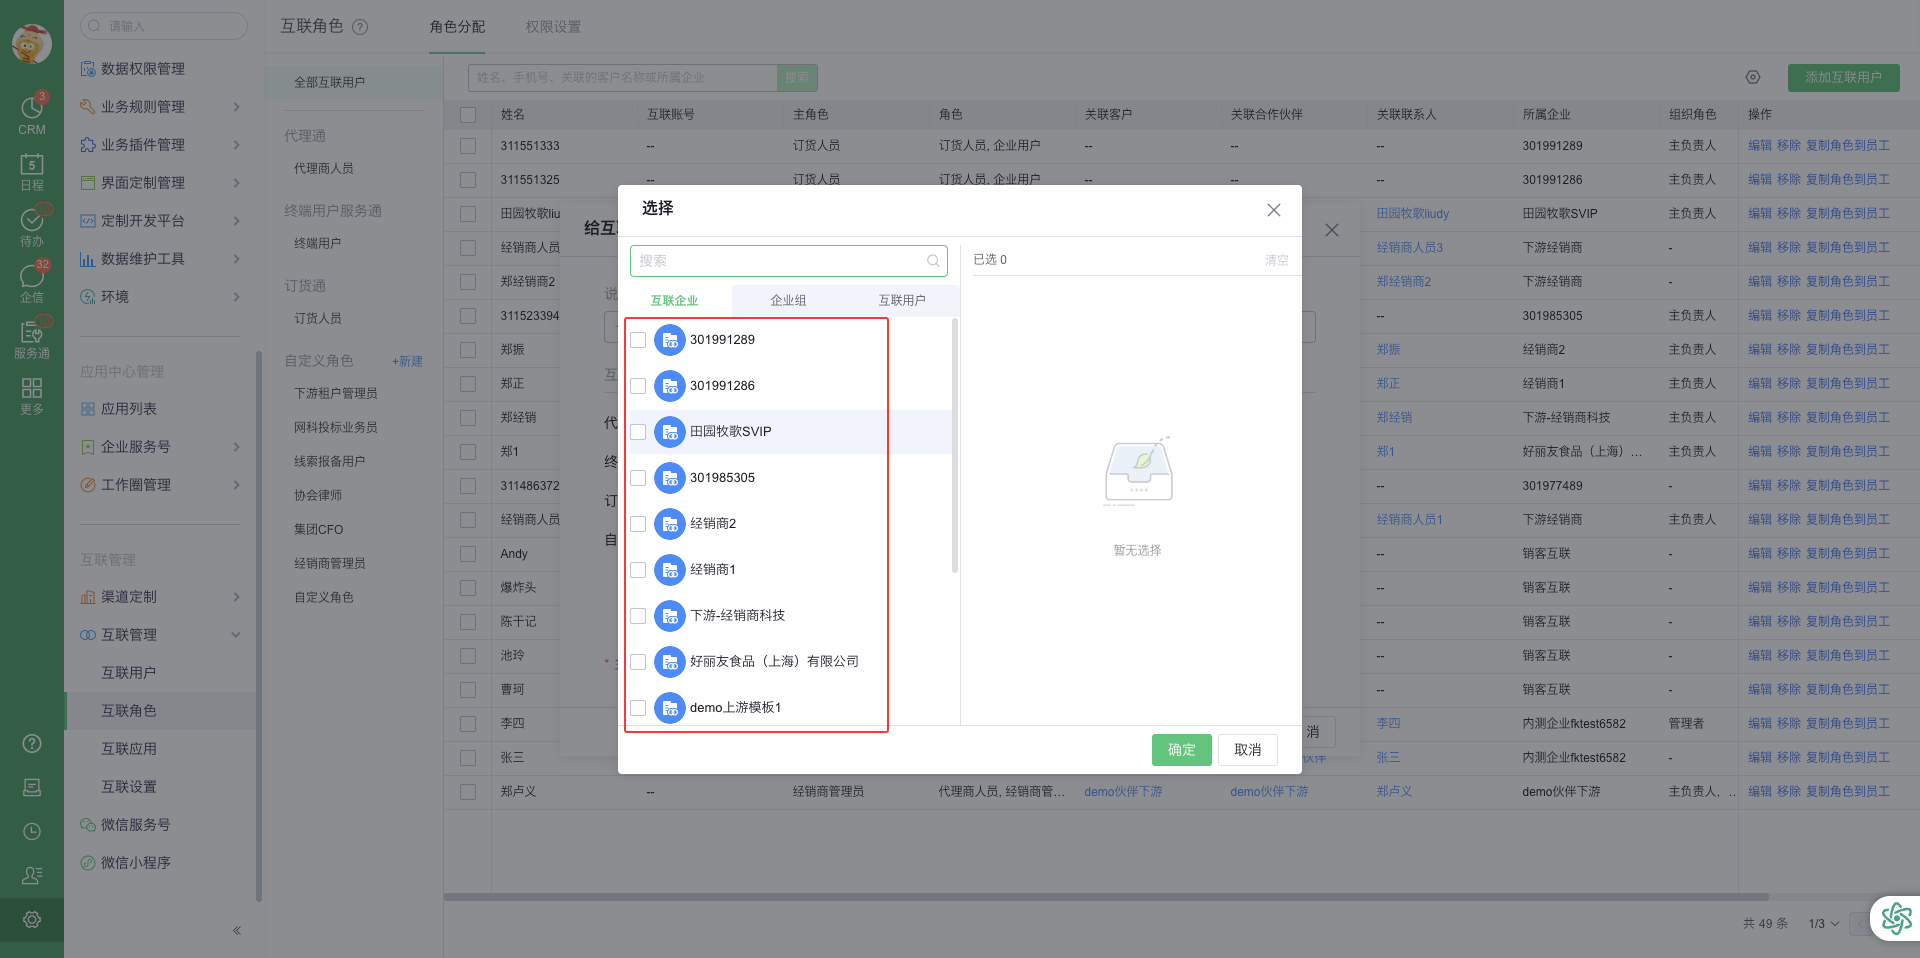Expand the 业务规则管理 menu
The width and height of the screenshot is (1920, 958).
click(236, 107)
